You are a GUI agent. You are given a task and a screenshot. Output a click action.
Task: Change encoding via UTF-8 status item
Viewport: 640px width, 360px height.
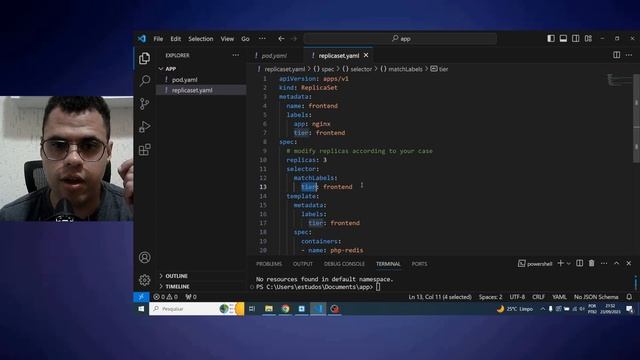point(517,297)
